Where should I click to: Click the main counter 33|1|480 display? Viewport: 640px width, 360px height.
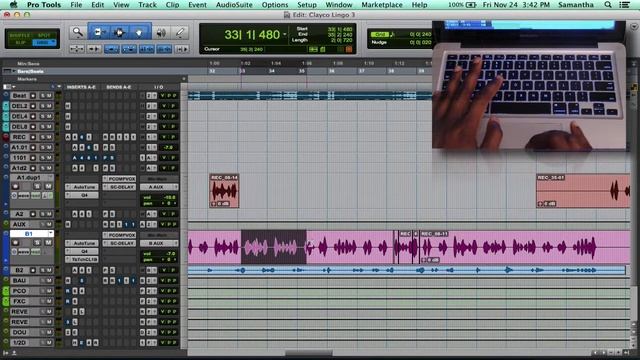[252, 35]
